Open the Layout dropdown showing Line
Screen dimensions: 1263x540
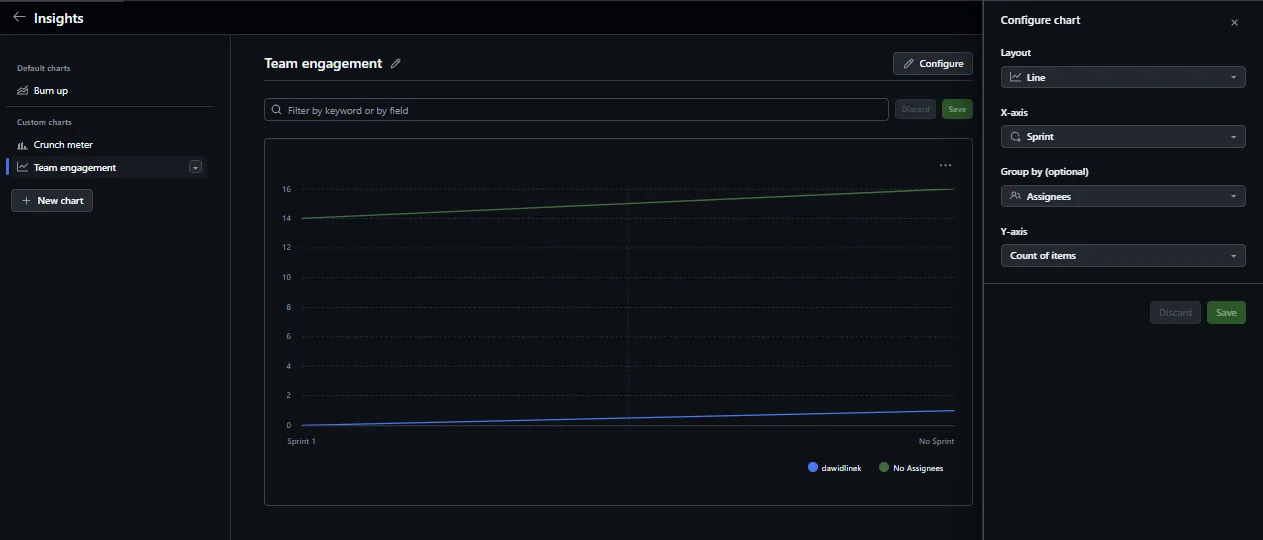click(1122, 77)
